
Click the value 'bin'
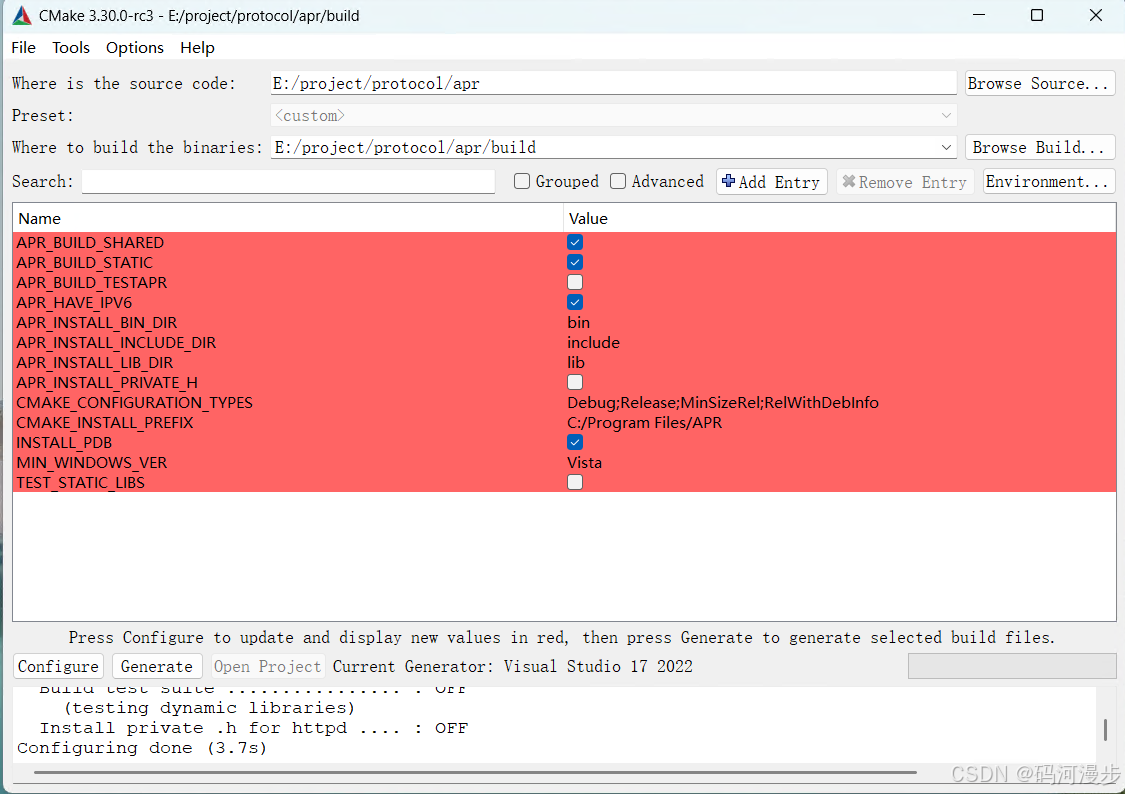pyautogui.click(x=578, y=323)
